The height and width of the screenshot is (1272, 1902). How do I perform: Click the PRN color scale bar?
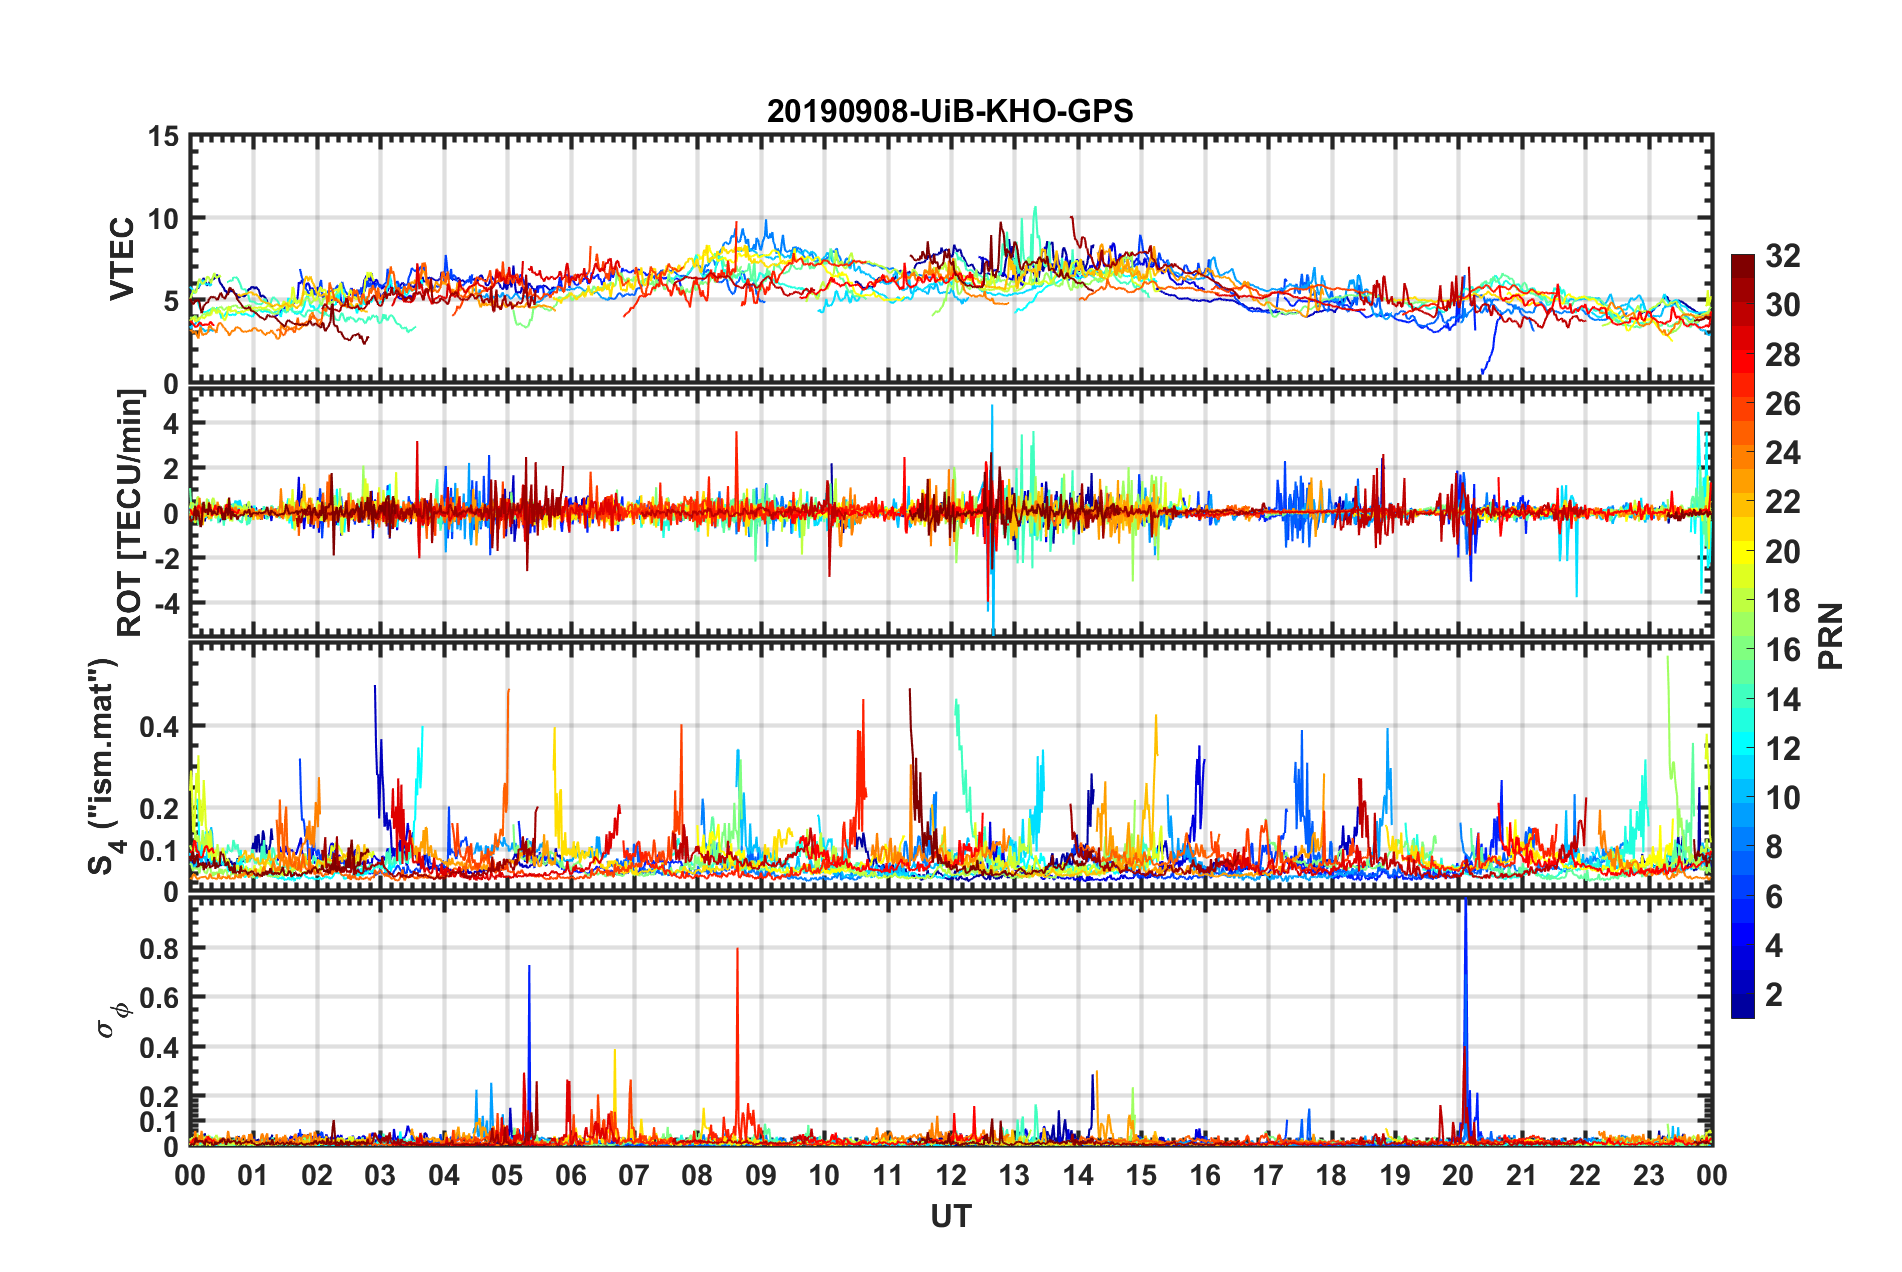point(1743,636)
